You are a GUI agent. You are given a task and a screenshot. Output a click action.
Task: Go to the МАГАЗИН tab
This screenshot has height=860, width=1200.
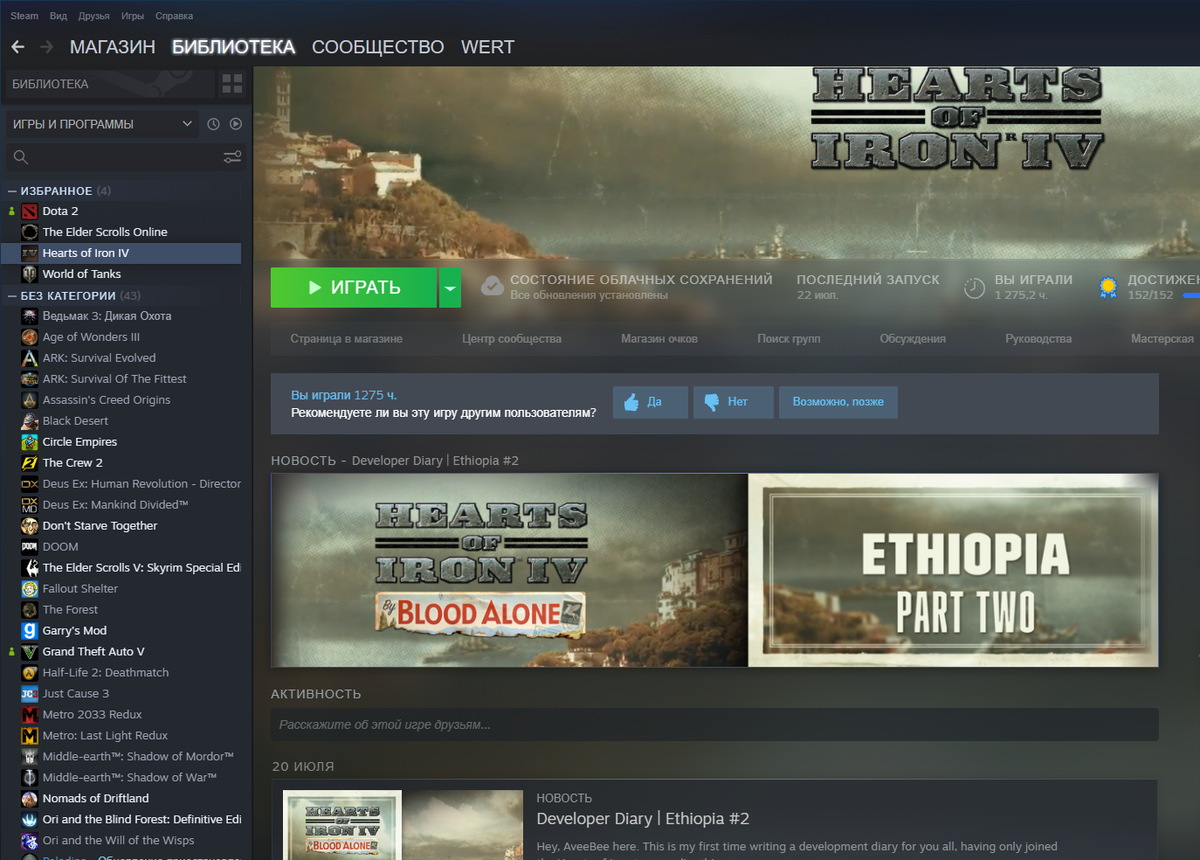pyautogui.click(x=112, y=47)
